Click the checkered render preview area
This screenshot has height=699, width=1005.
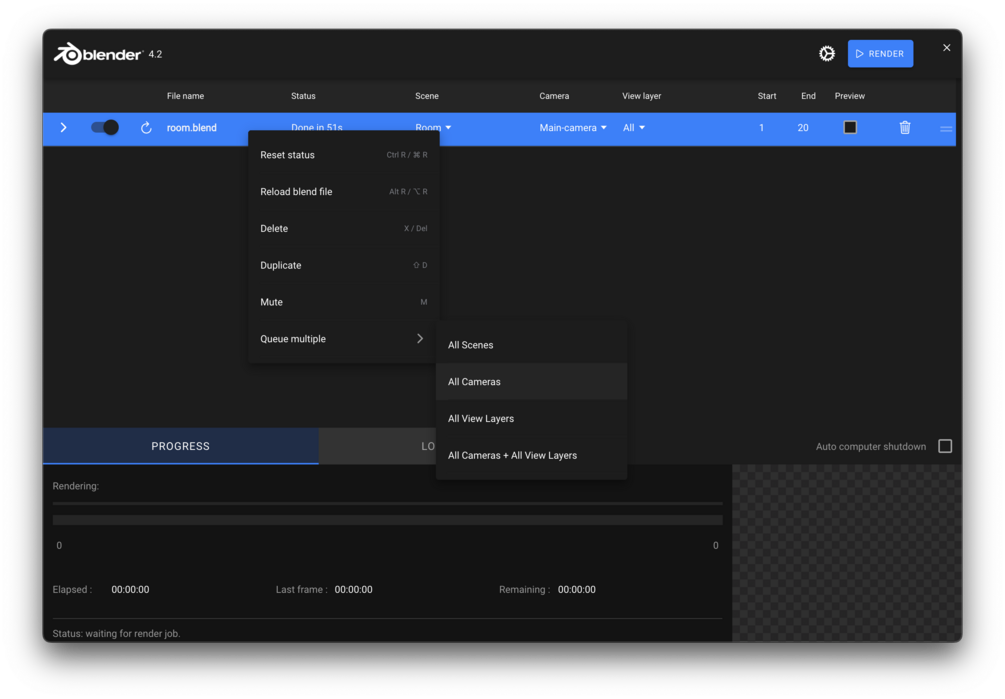click(847, 553)
